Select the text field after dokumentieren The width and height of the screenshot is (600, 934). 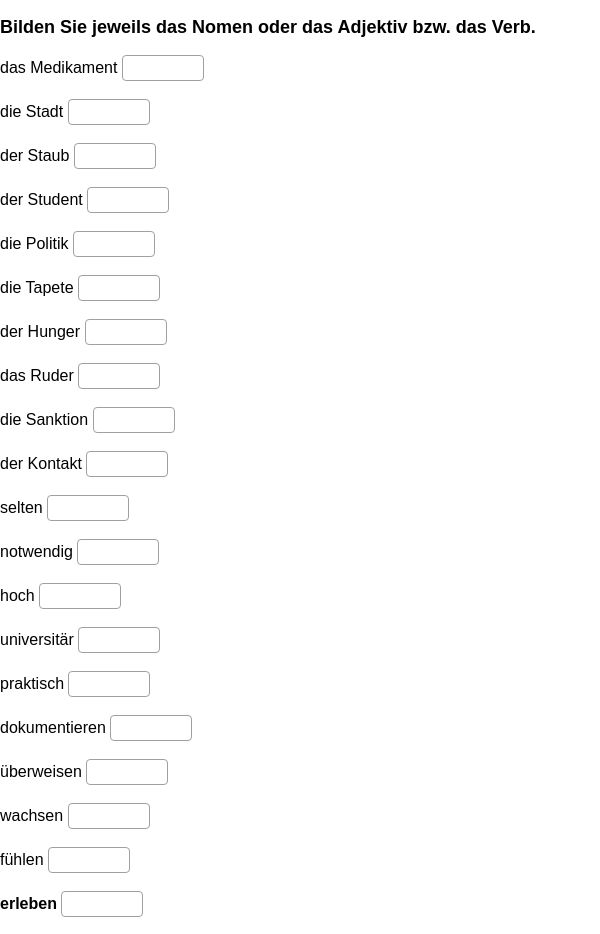point(151,729)
